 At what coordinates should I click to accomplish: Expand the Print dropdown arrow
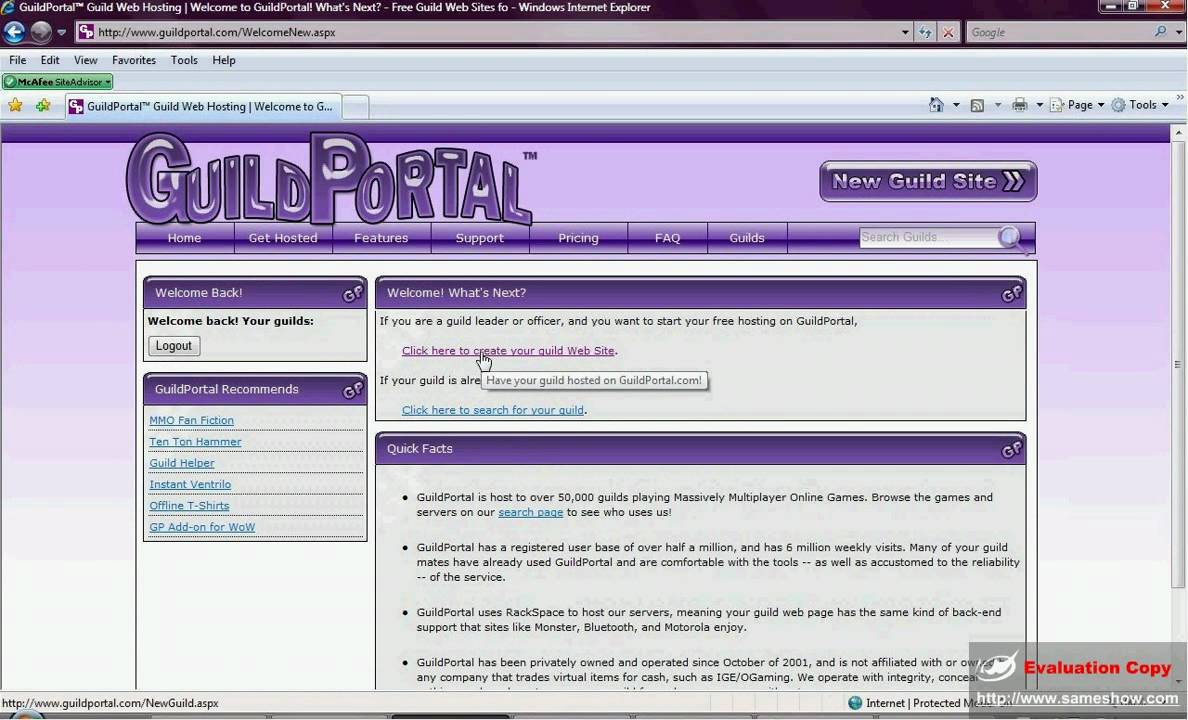[x=1040, y=105]
